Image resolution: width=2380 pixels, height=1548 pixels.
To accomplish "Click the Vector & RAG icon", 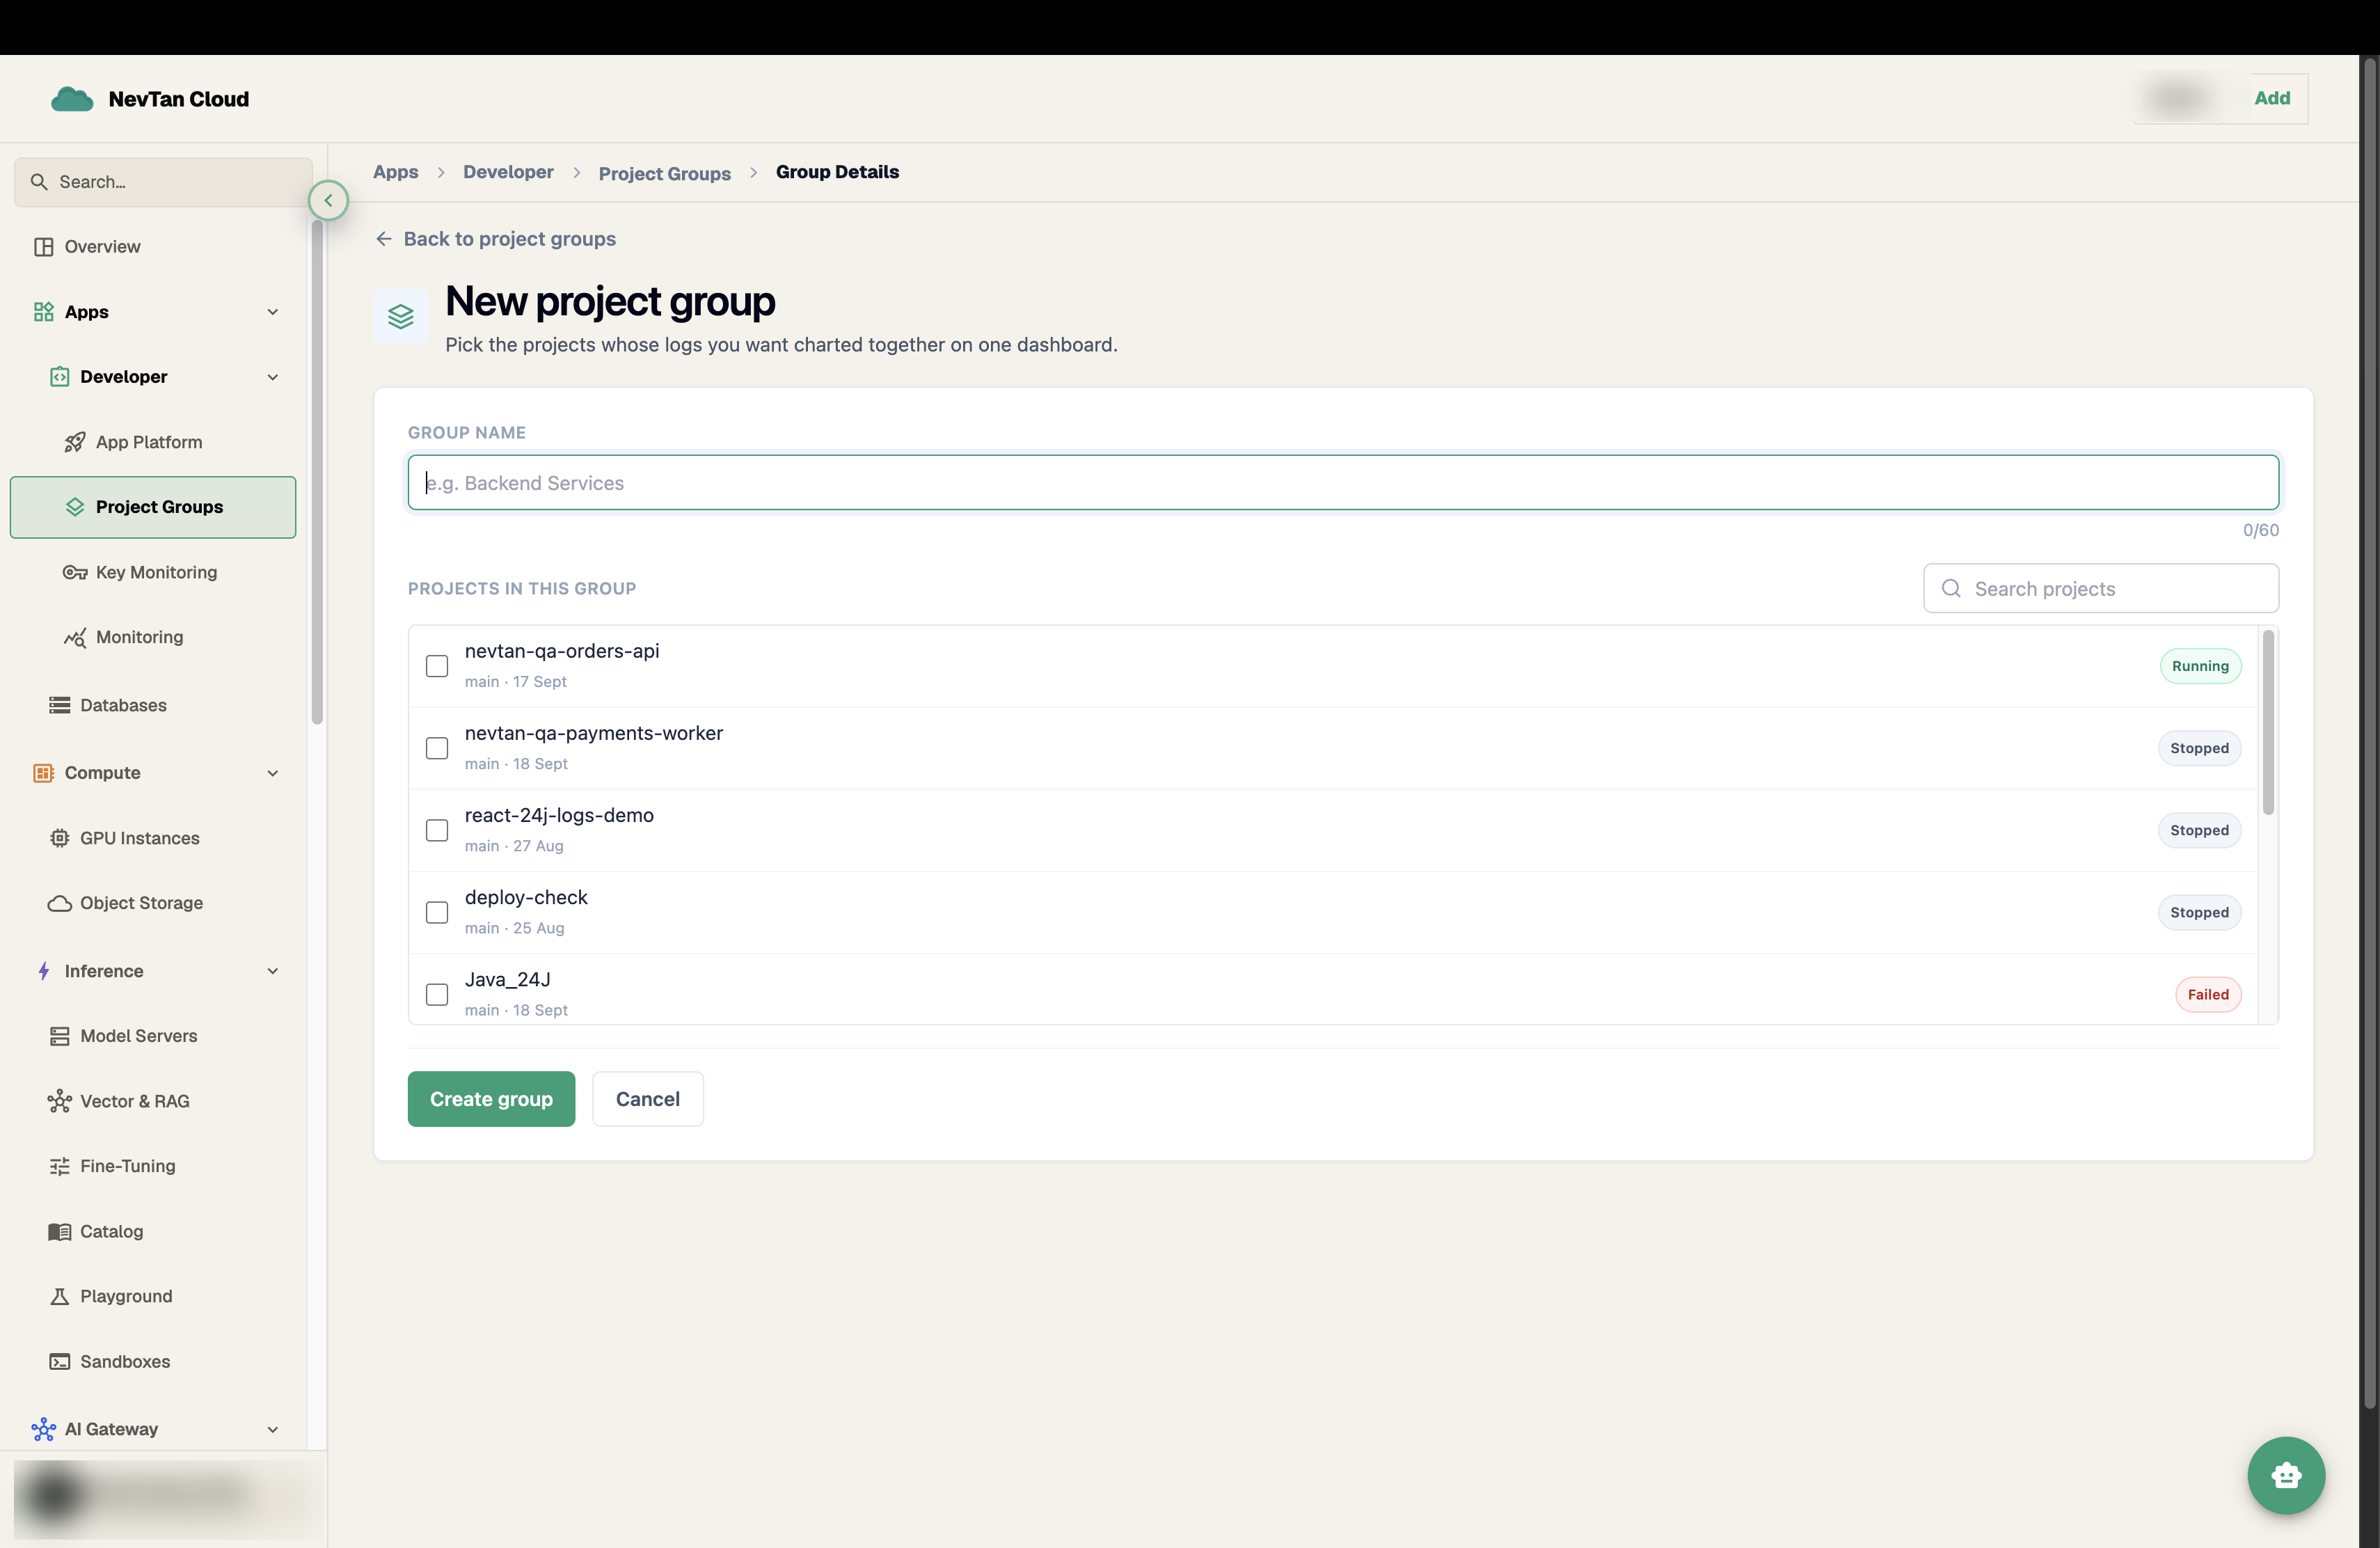I will [x=60, y=1101].
